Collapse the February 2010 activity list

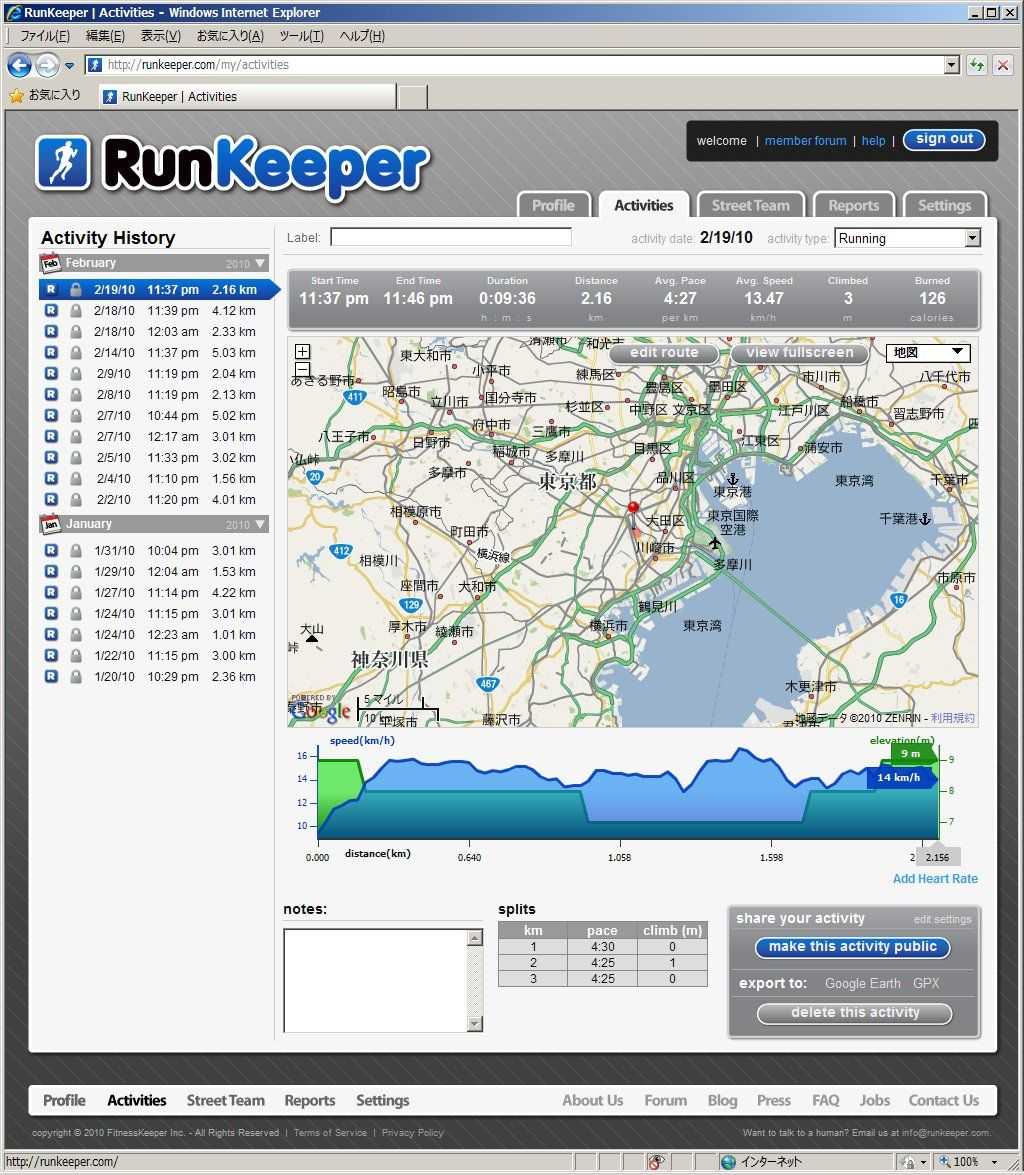(x=261, y=264)
